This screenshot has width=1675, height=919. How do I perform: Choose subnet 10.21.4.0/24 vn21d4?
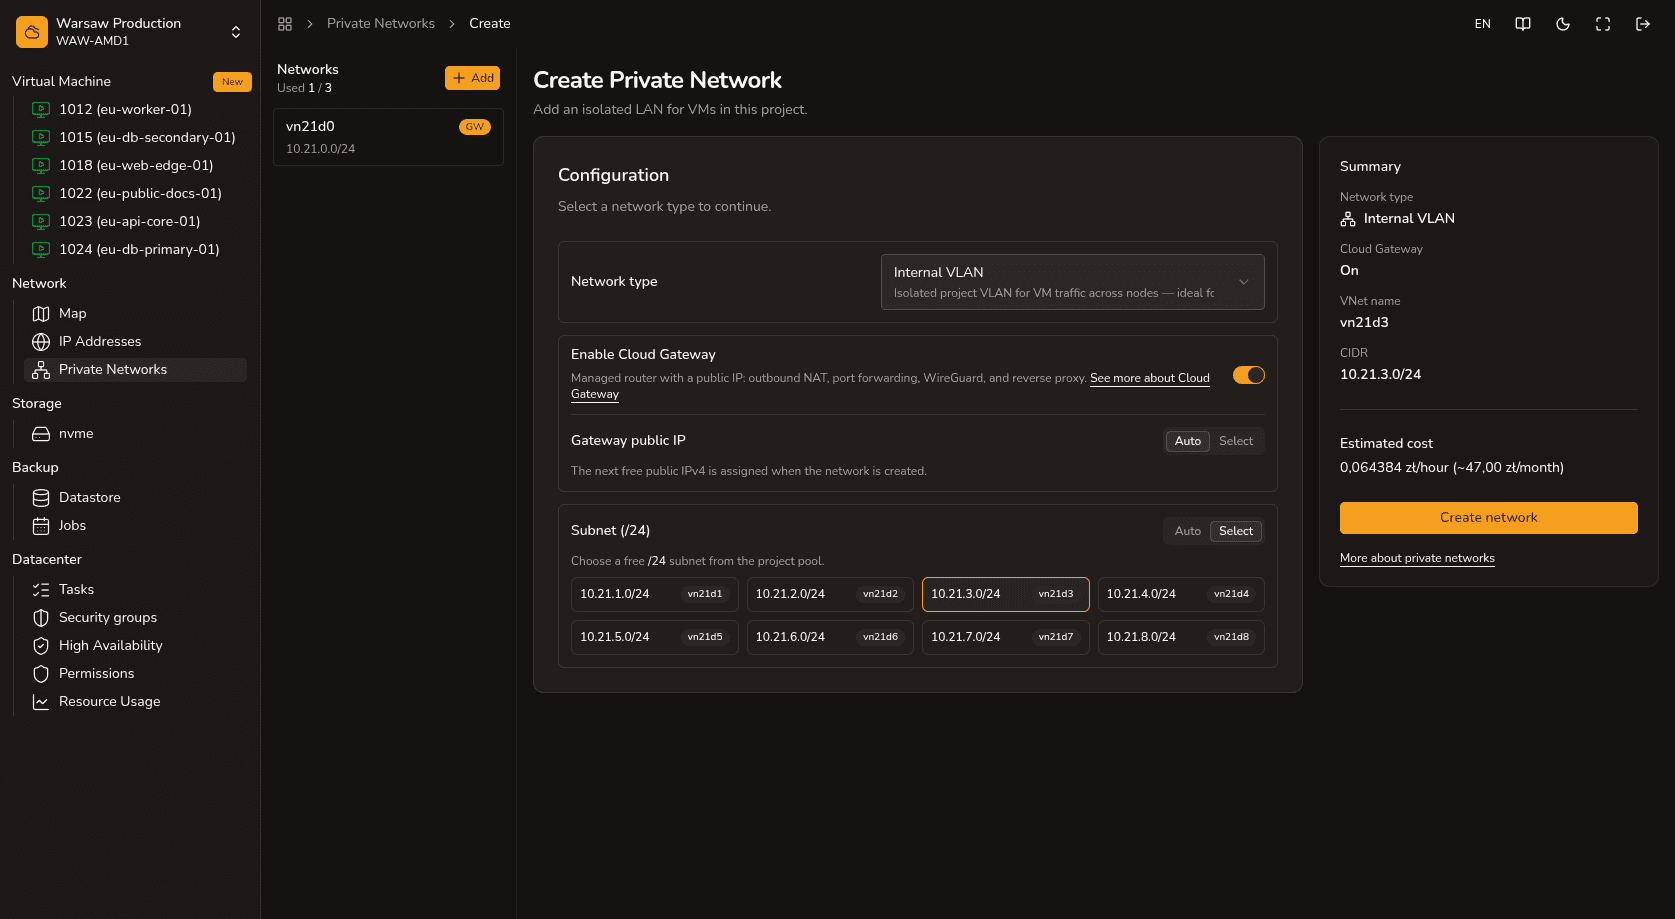(1181, 594)
